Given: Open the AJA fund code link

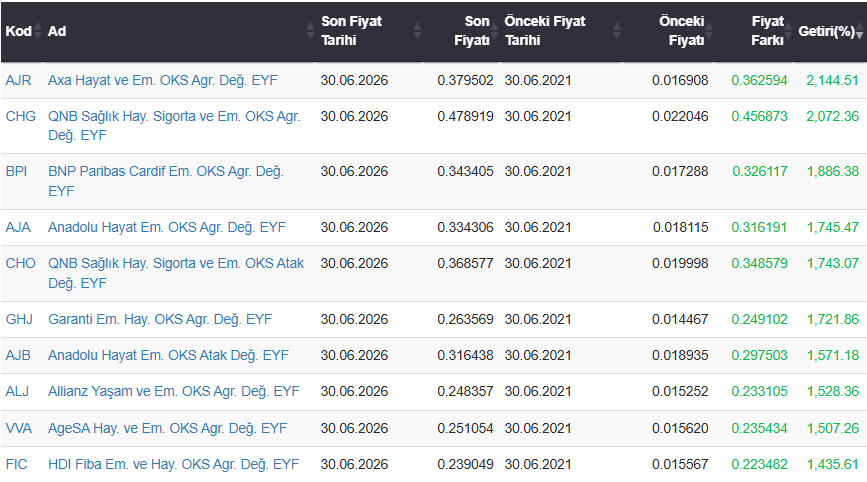Looking at the screenshot, I should [x=18, y=227].
